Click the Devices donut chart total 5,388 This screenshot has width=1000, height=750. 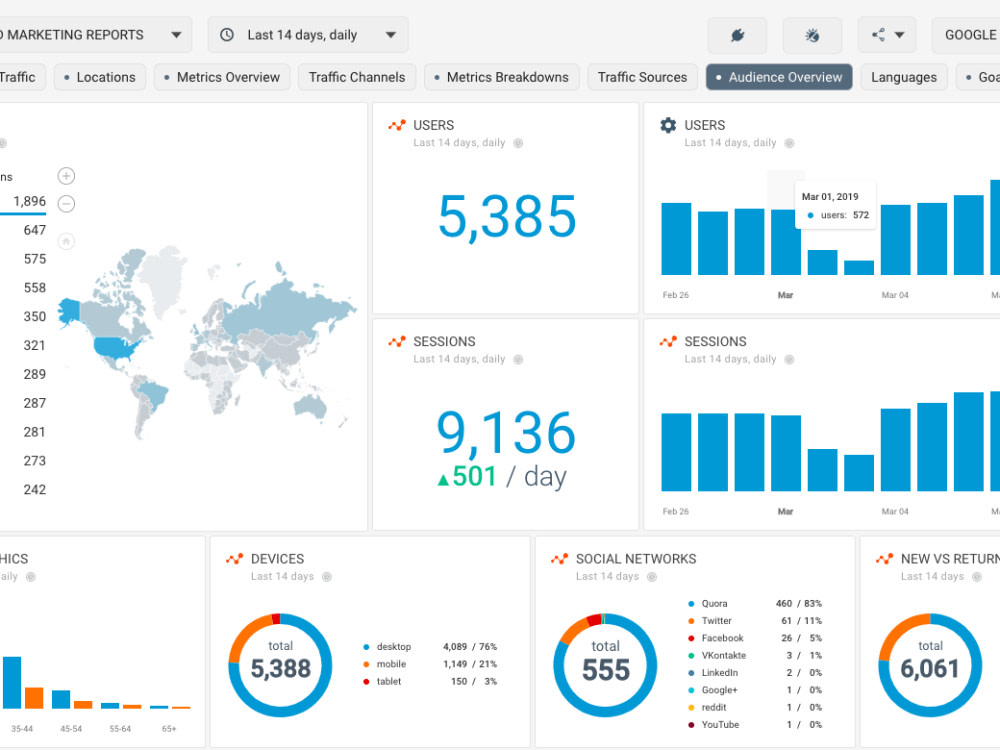(x=281, y=668)
